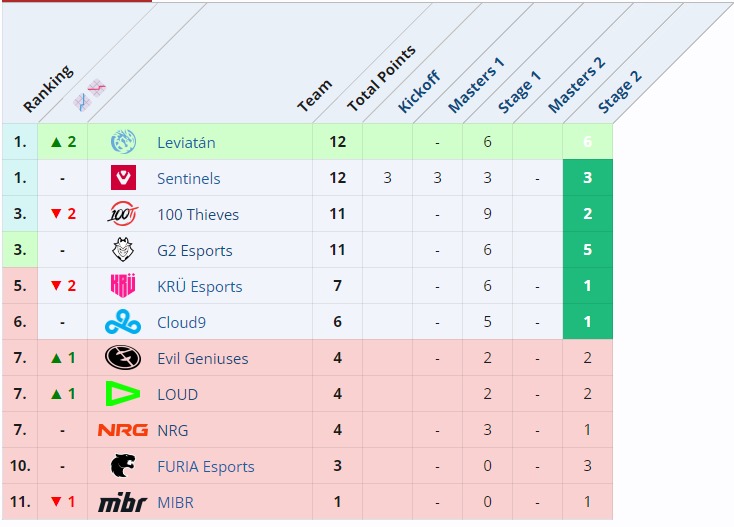Click the Leviatán team logo
Screen dimensions: 734x527
pos(123,142)
